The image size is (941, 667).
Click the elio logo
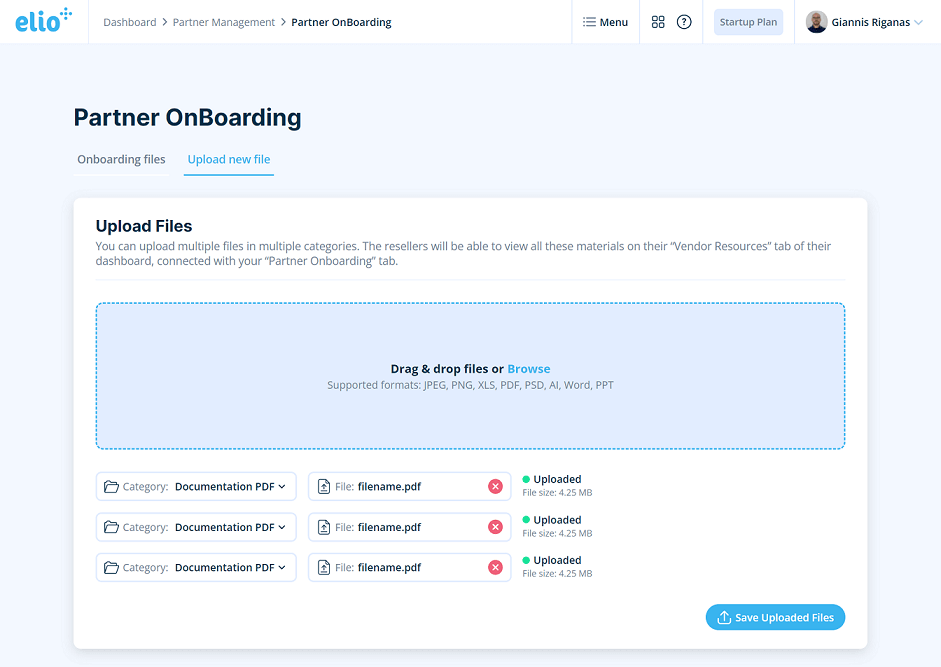(x=42, y=21)
